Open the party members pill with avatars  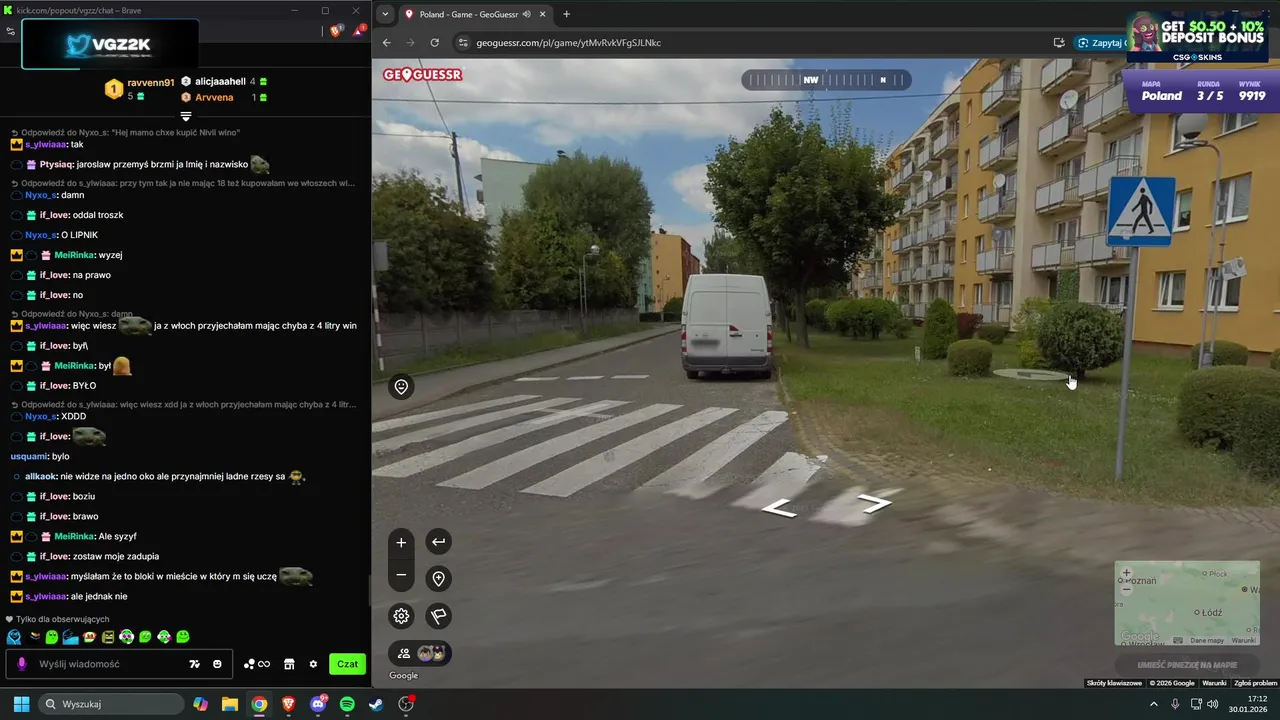pos(420,653)
